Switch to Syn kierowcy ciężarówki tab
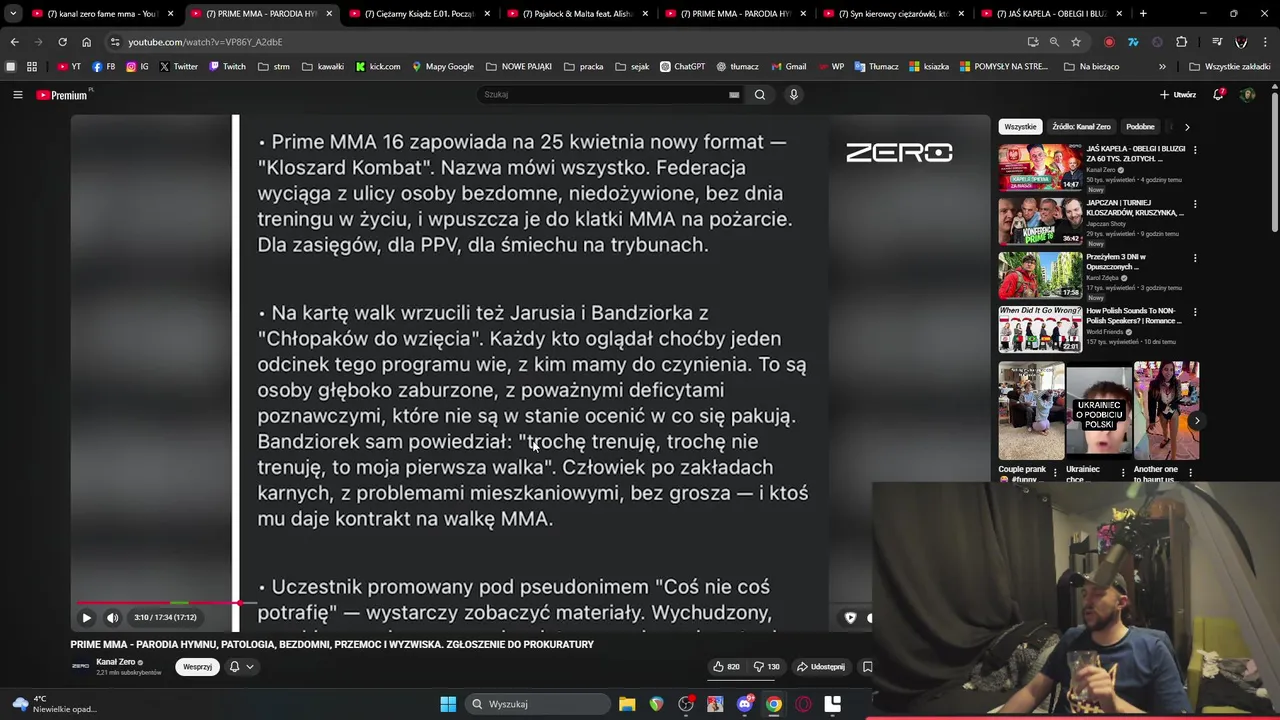 [894, 14]
